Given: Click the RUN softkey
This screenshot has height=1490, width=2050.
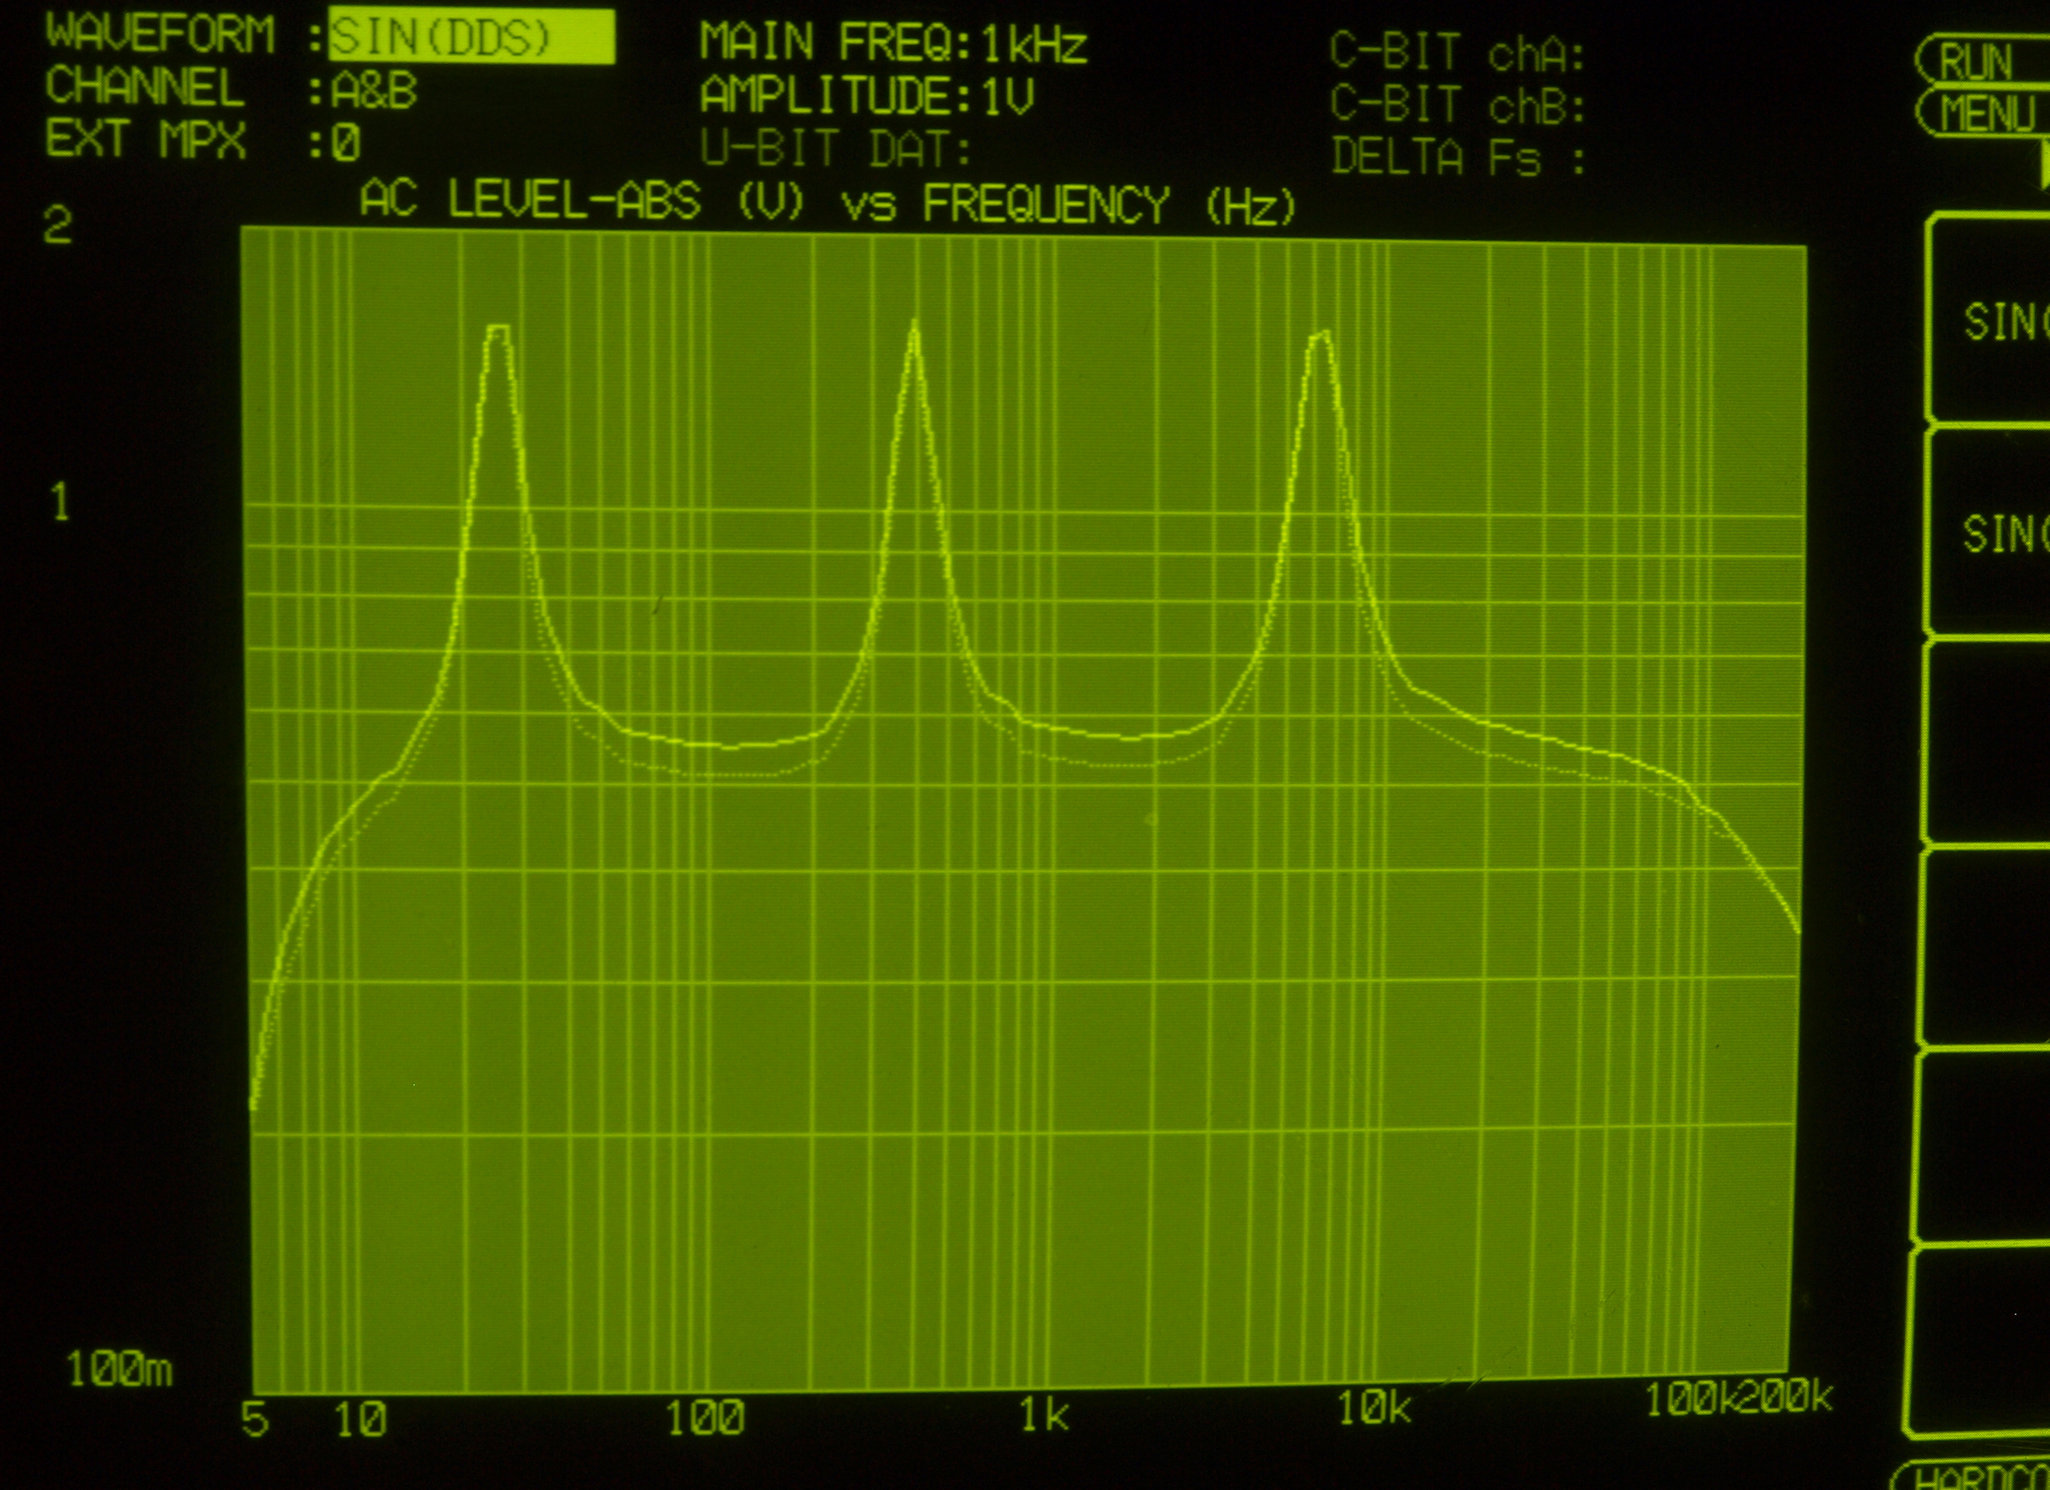Looking at the screenshot, I should pyautogui.click(x=1977, y=62).
